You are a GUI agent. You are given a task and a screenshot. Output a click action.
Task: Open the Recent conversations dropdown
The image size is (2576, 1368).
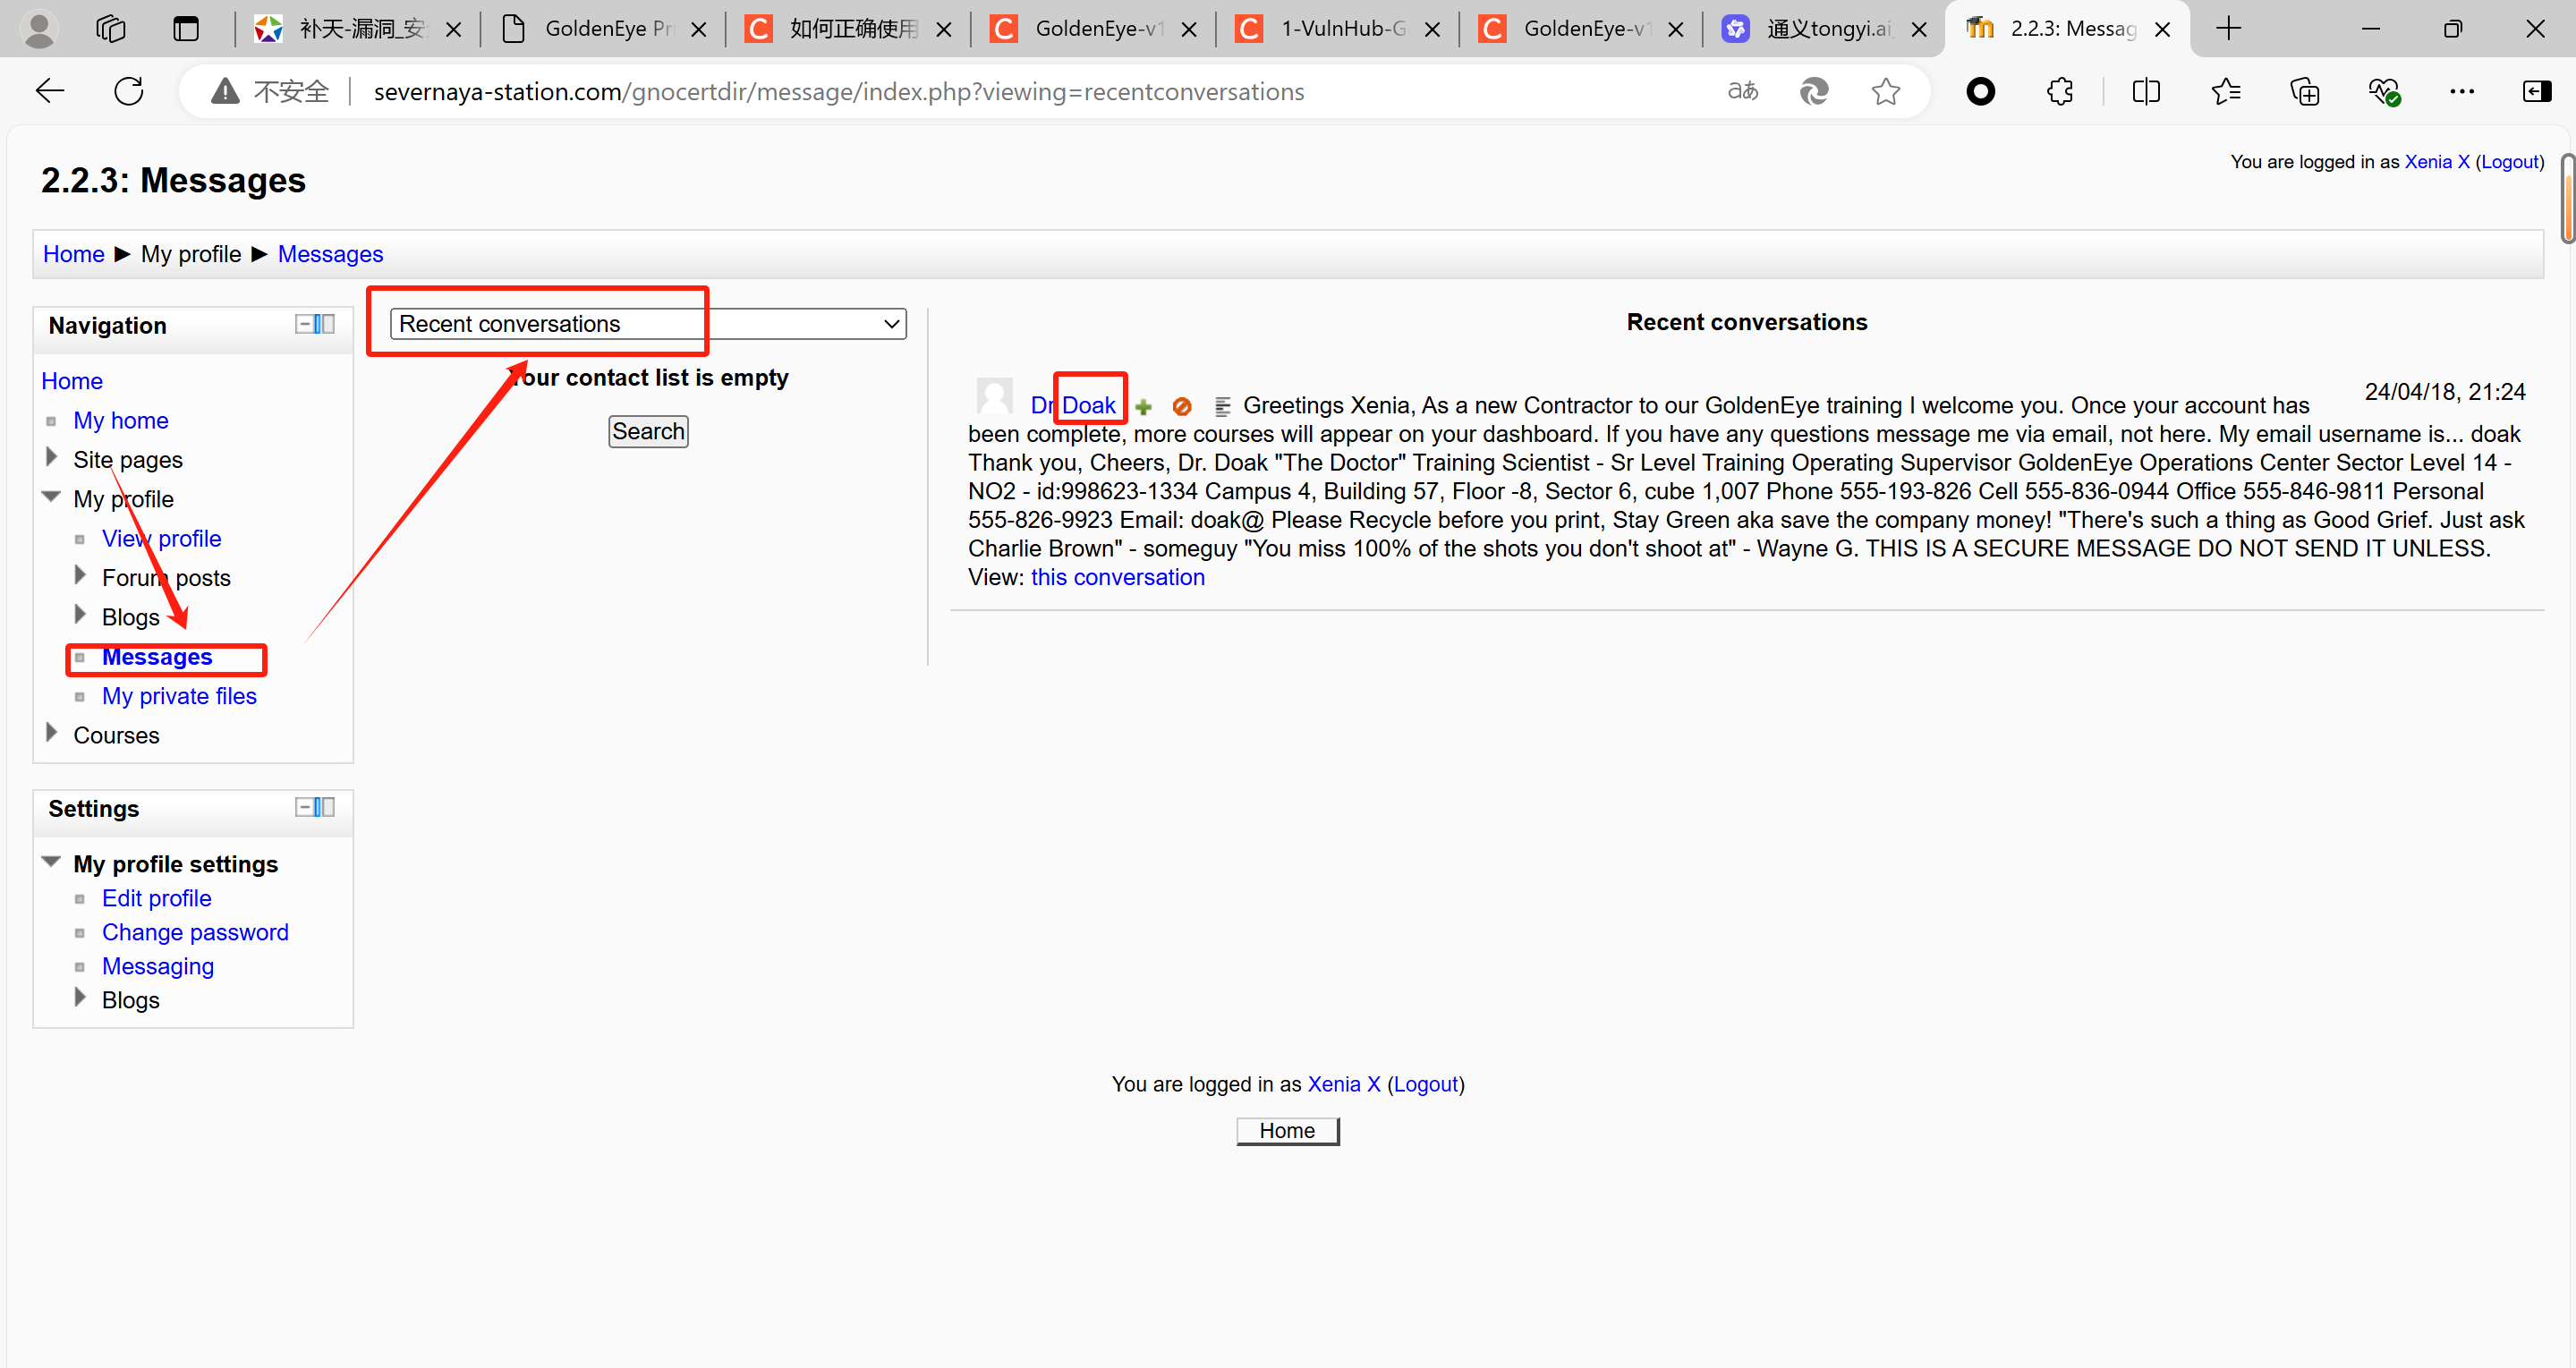click(x=648, y=324)
